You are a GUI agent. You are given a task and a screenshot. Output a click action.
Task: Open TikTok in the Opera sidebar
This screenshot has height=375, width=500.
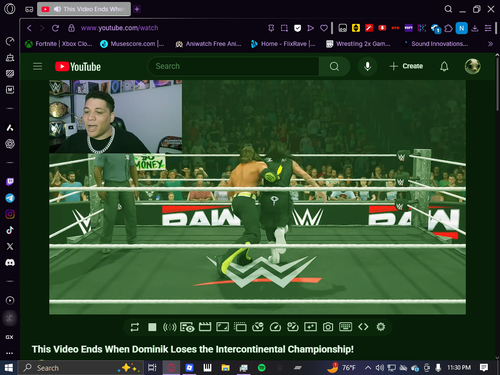pos(10,230)
